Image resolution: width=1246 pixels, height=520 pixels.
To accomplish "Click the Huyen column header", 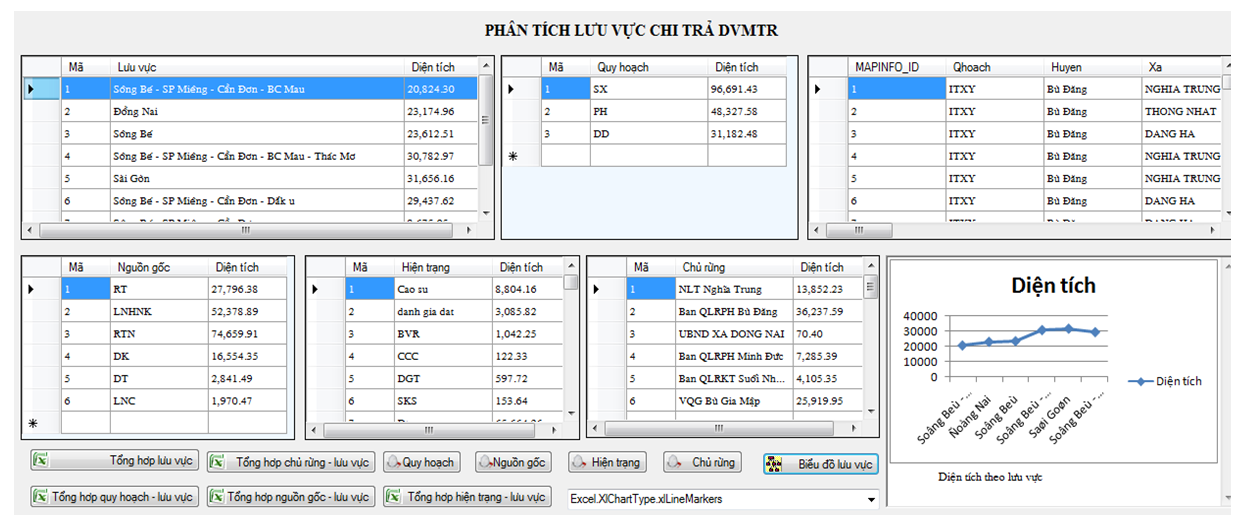I will [1092, 67].
